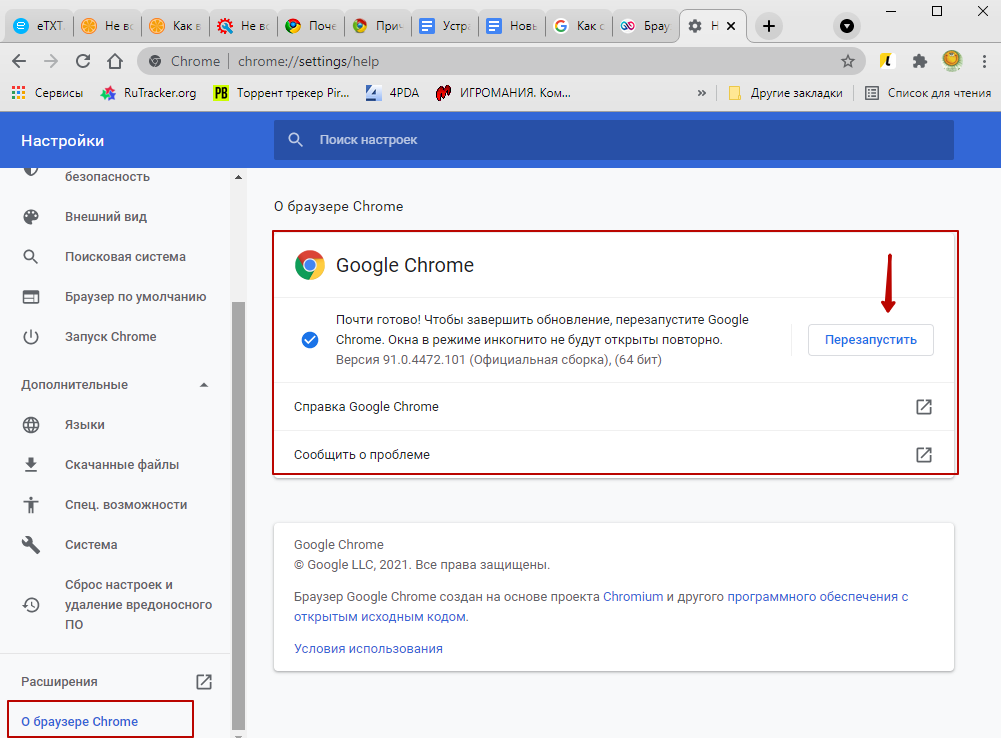
Task: Expand hidden bookmarks with the double chevron
Action: (702, 93)
